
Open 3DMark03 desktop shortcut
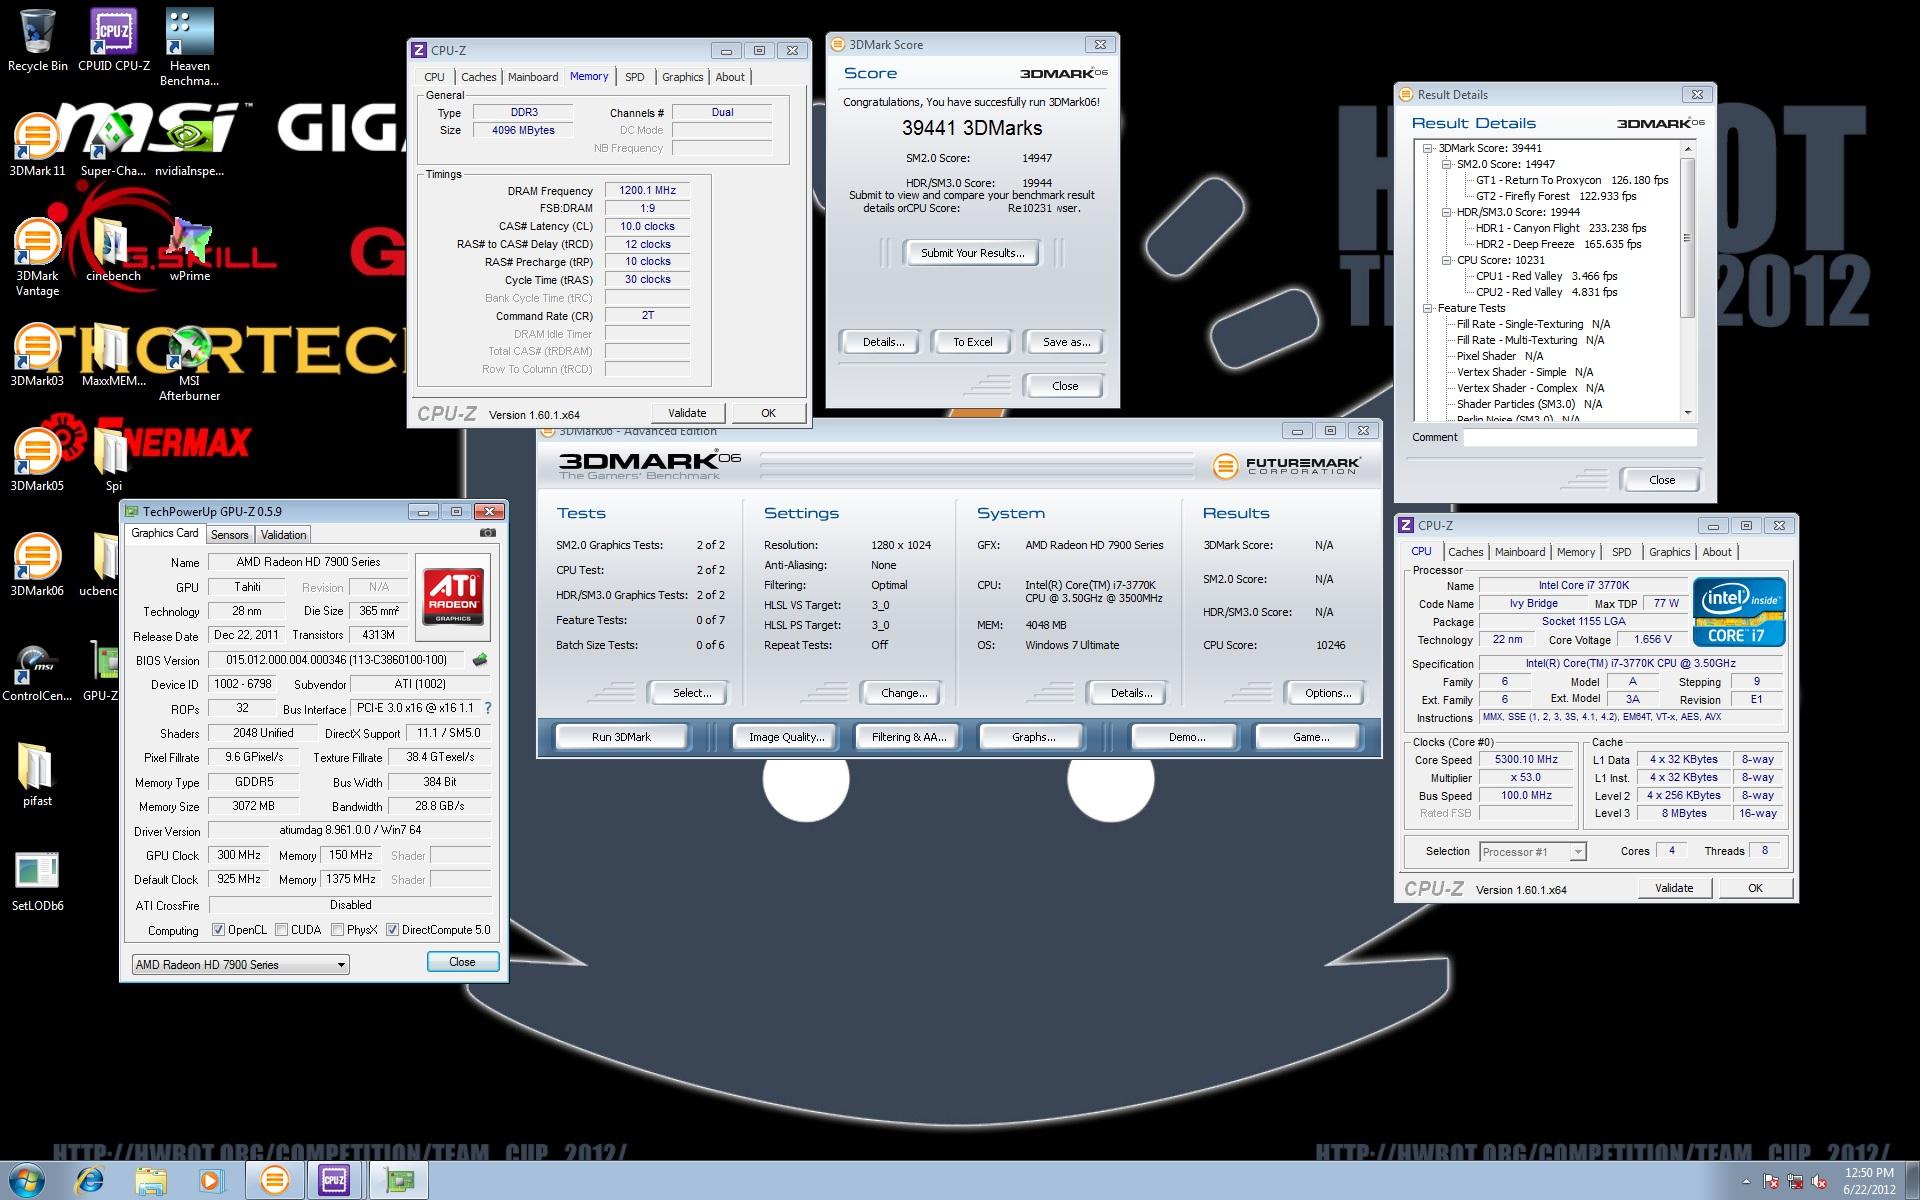tap(37, 355)
